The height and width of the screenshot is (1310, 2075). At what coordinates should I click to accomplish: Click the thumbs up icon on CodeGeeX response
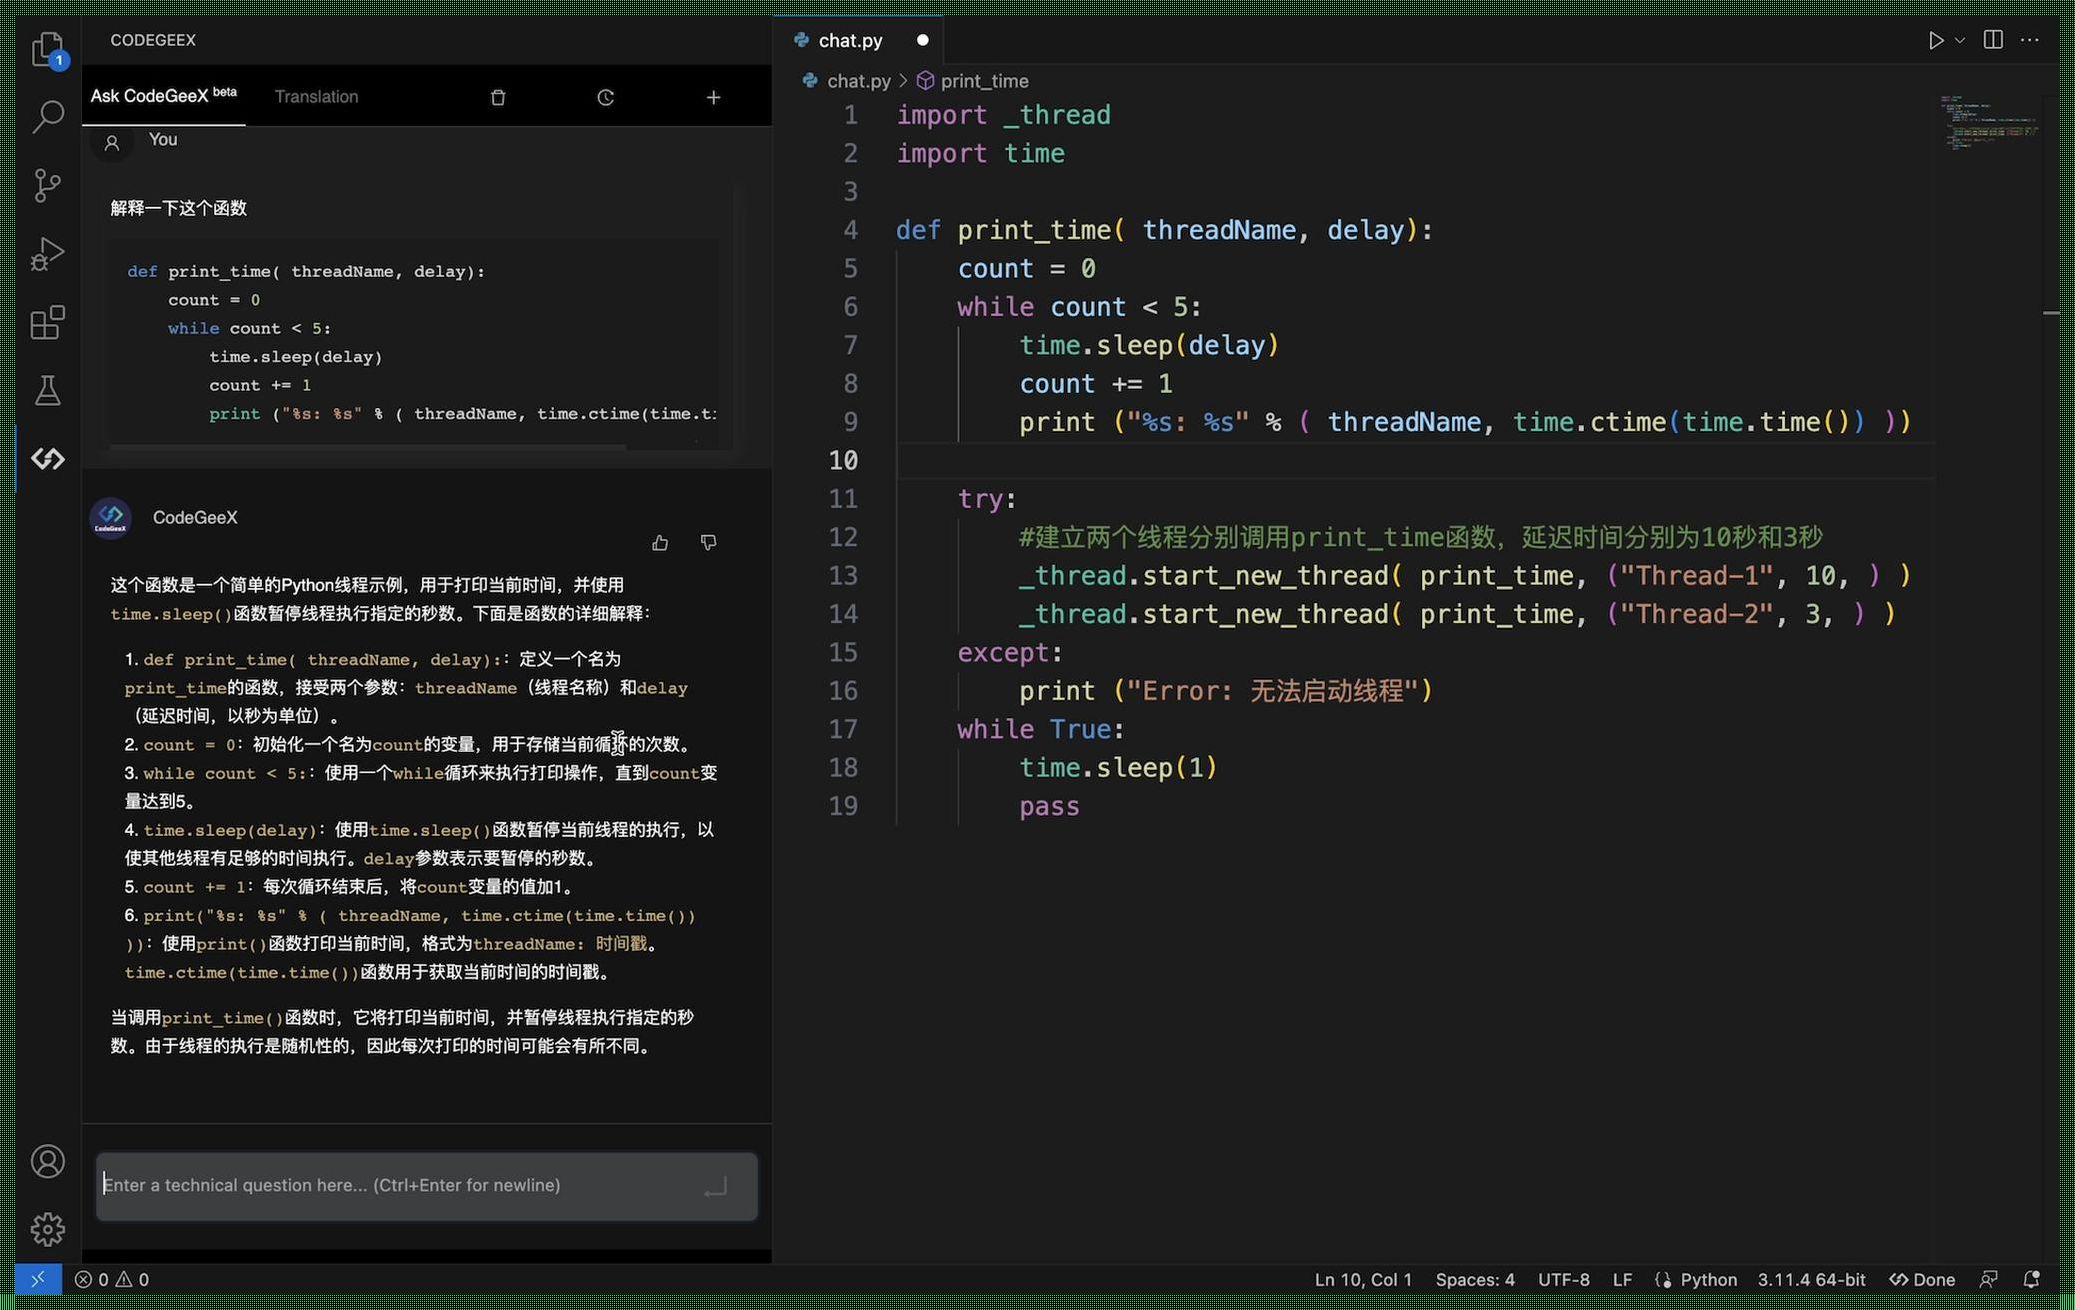click(x=658, y=542)
